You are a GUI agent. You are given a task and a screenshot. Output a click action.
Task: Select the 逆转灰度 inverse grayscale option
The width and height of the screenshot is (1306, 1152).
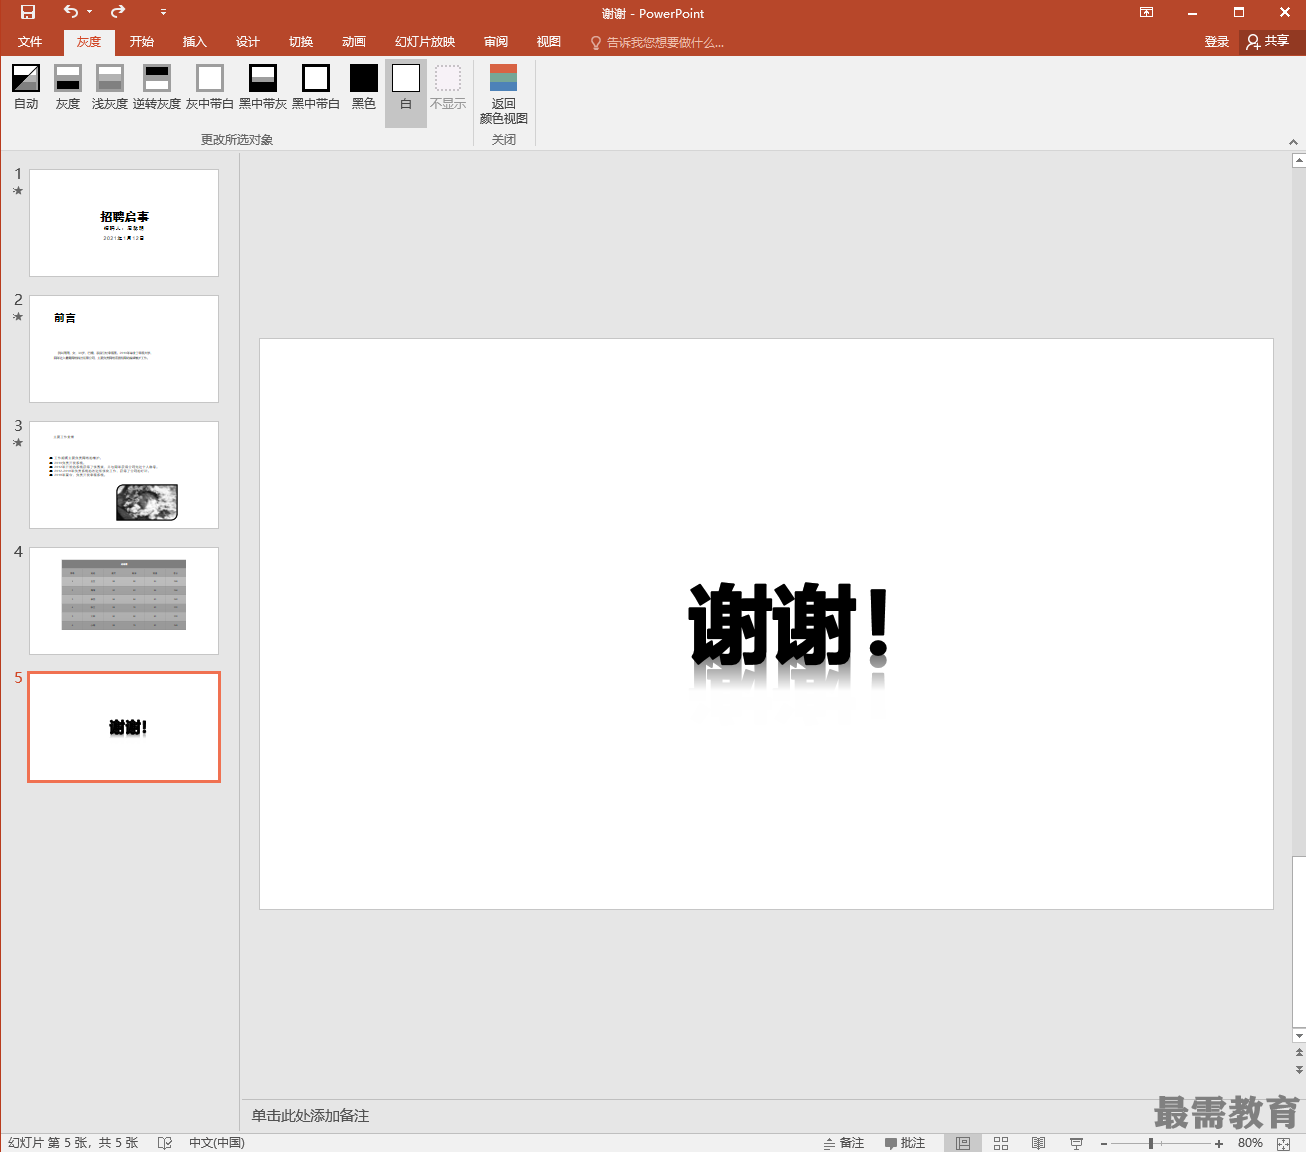point(157,88)
